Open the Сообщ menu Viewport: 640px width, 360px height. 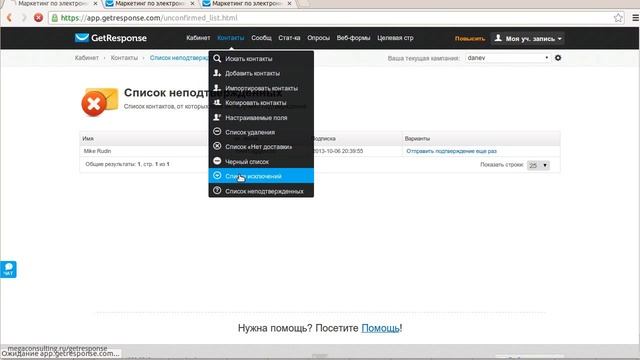(261, 38)
